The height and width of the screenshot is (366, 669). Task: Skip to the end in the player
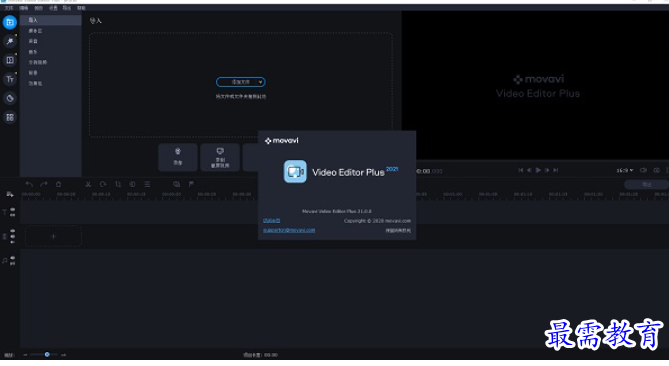(x=556, y=170)
